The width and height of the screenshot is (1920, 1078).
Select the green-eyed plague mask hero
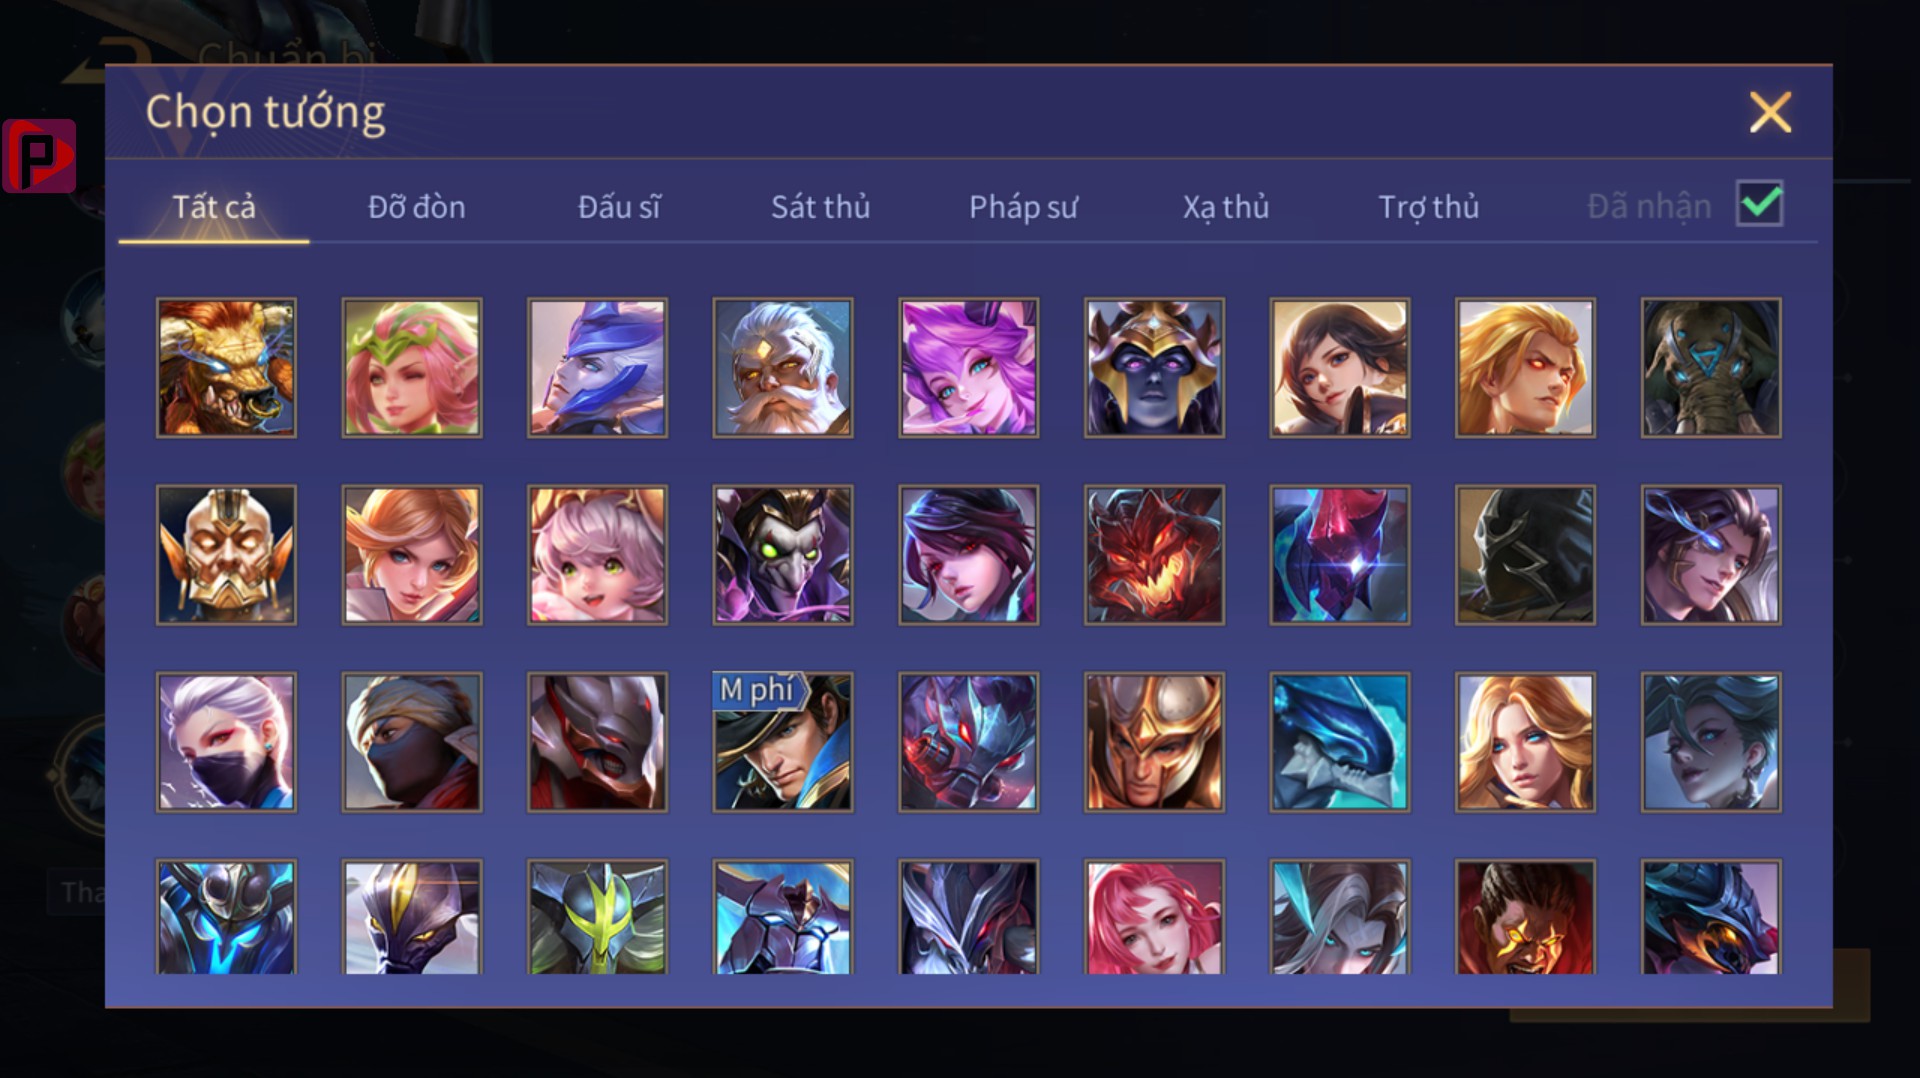(x=783, y=555)
